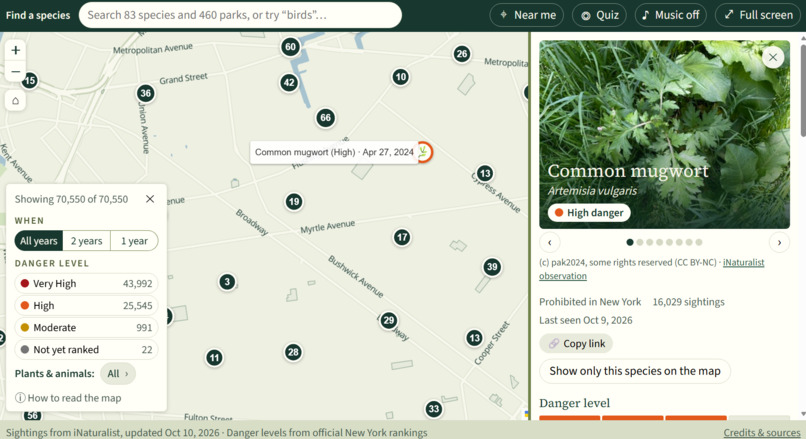Click the Danger level heading
The image size is (806, 439).
pyautogui.click(x=574, y=403)
